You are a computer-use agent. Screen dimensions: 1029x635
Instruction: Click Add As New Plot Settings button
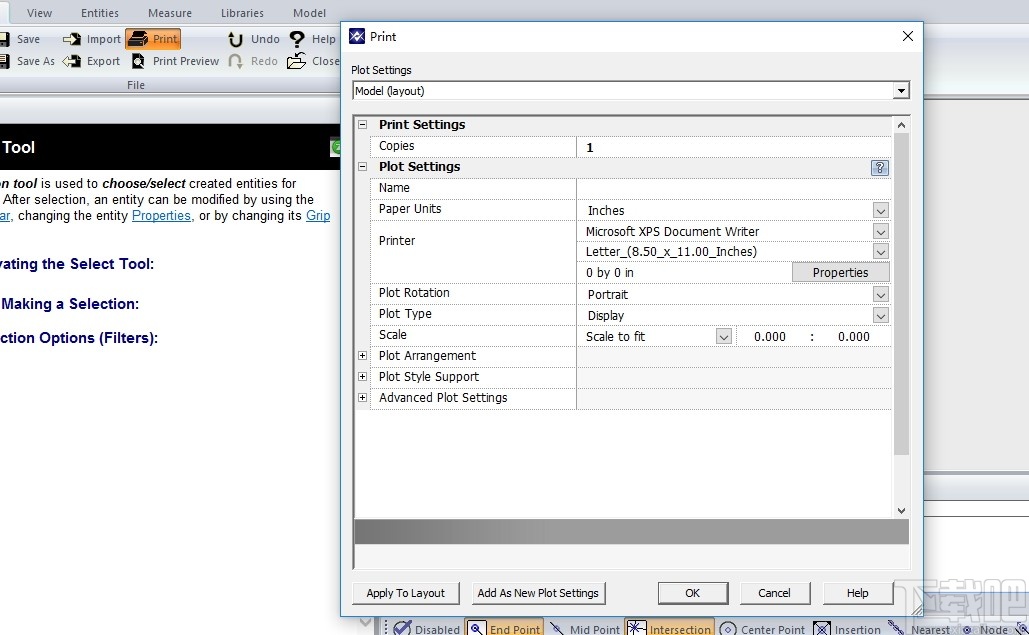click(538, 593)
